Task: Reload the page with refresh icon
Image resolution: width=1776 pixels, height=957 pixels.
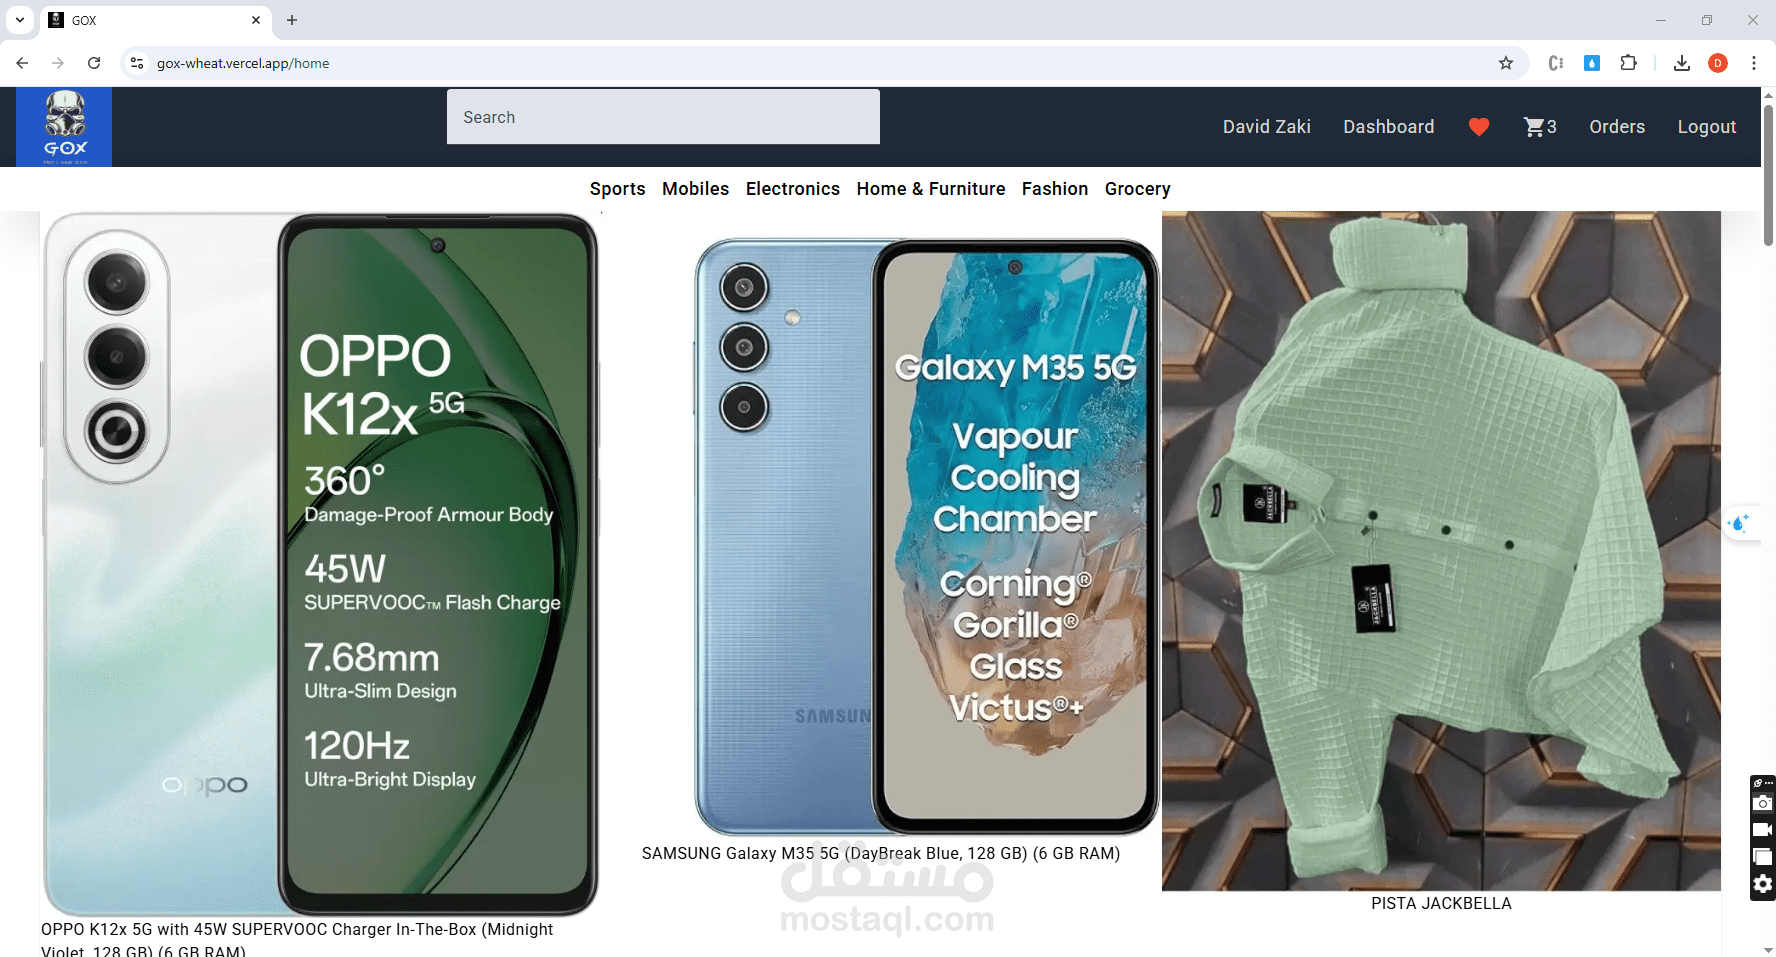Action: (94, 63)
